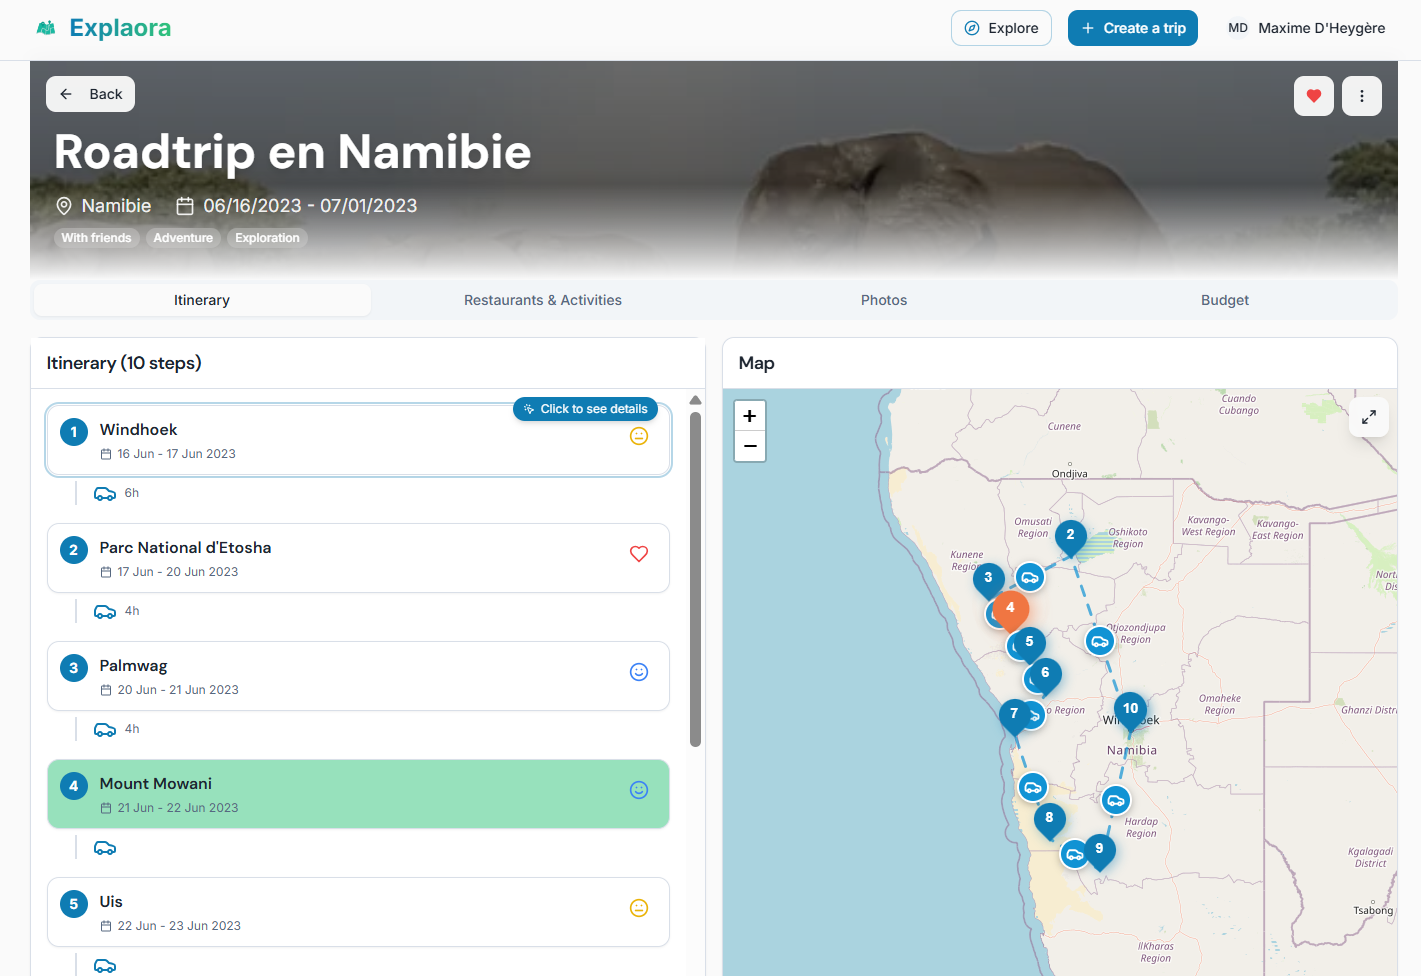This screenshot has width=1421, height=976.
Task: Open the Budget tab
Action: [1224, 299]
